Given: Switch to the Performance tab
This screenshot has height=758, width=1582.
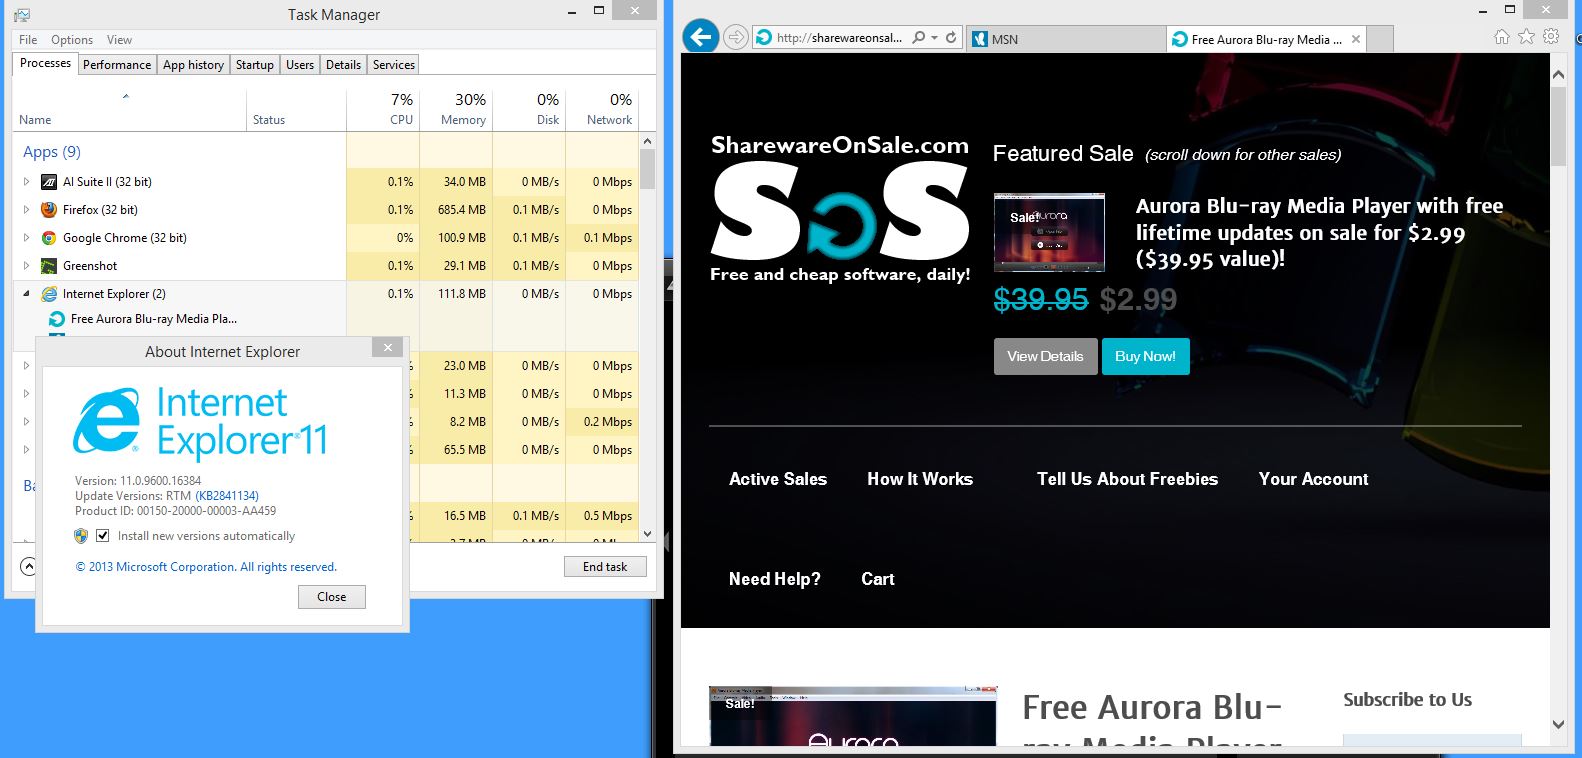Looking at the screenshot, I should pos(117,65).
